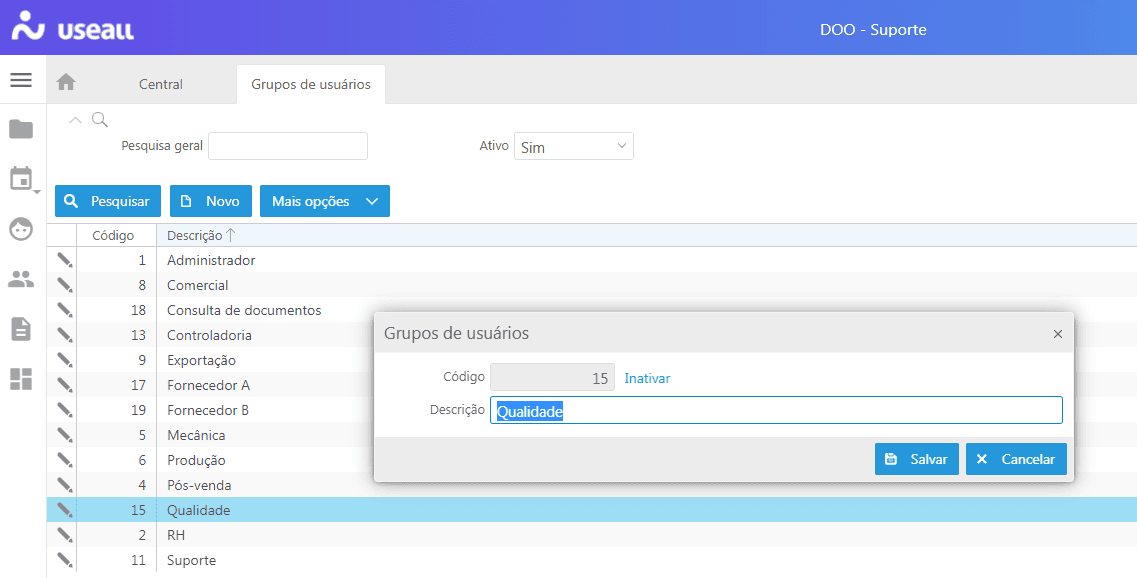Open the dashboard icon in sidebar
This screenshot has height=578, width=1137.
tap(21, 379)
